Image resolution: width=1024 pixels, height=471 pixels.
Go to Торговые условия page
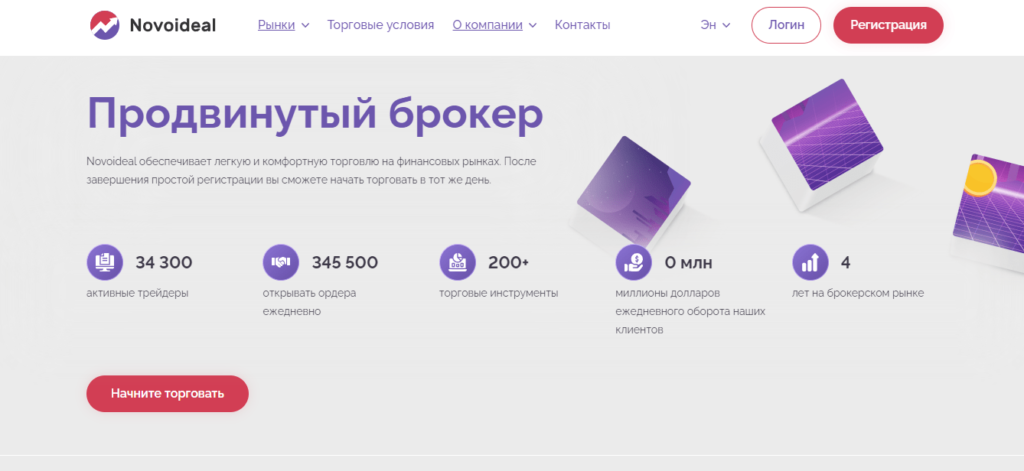(x=380, y=25)
